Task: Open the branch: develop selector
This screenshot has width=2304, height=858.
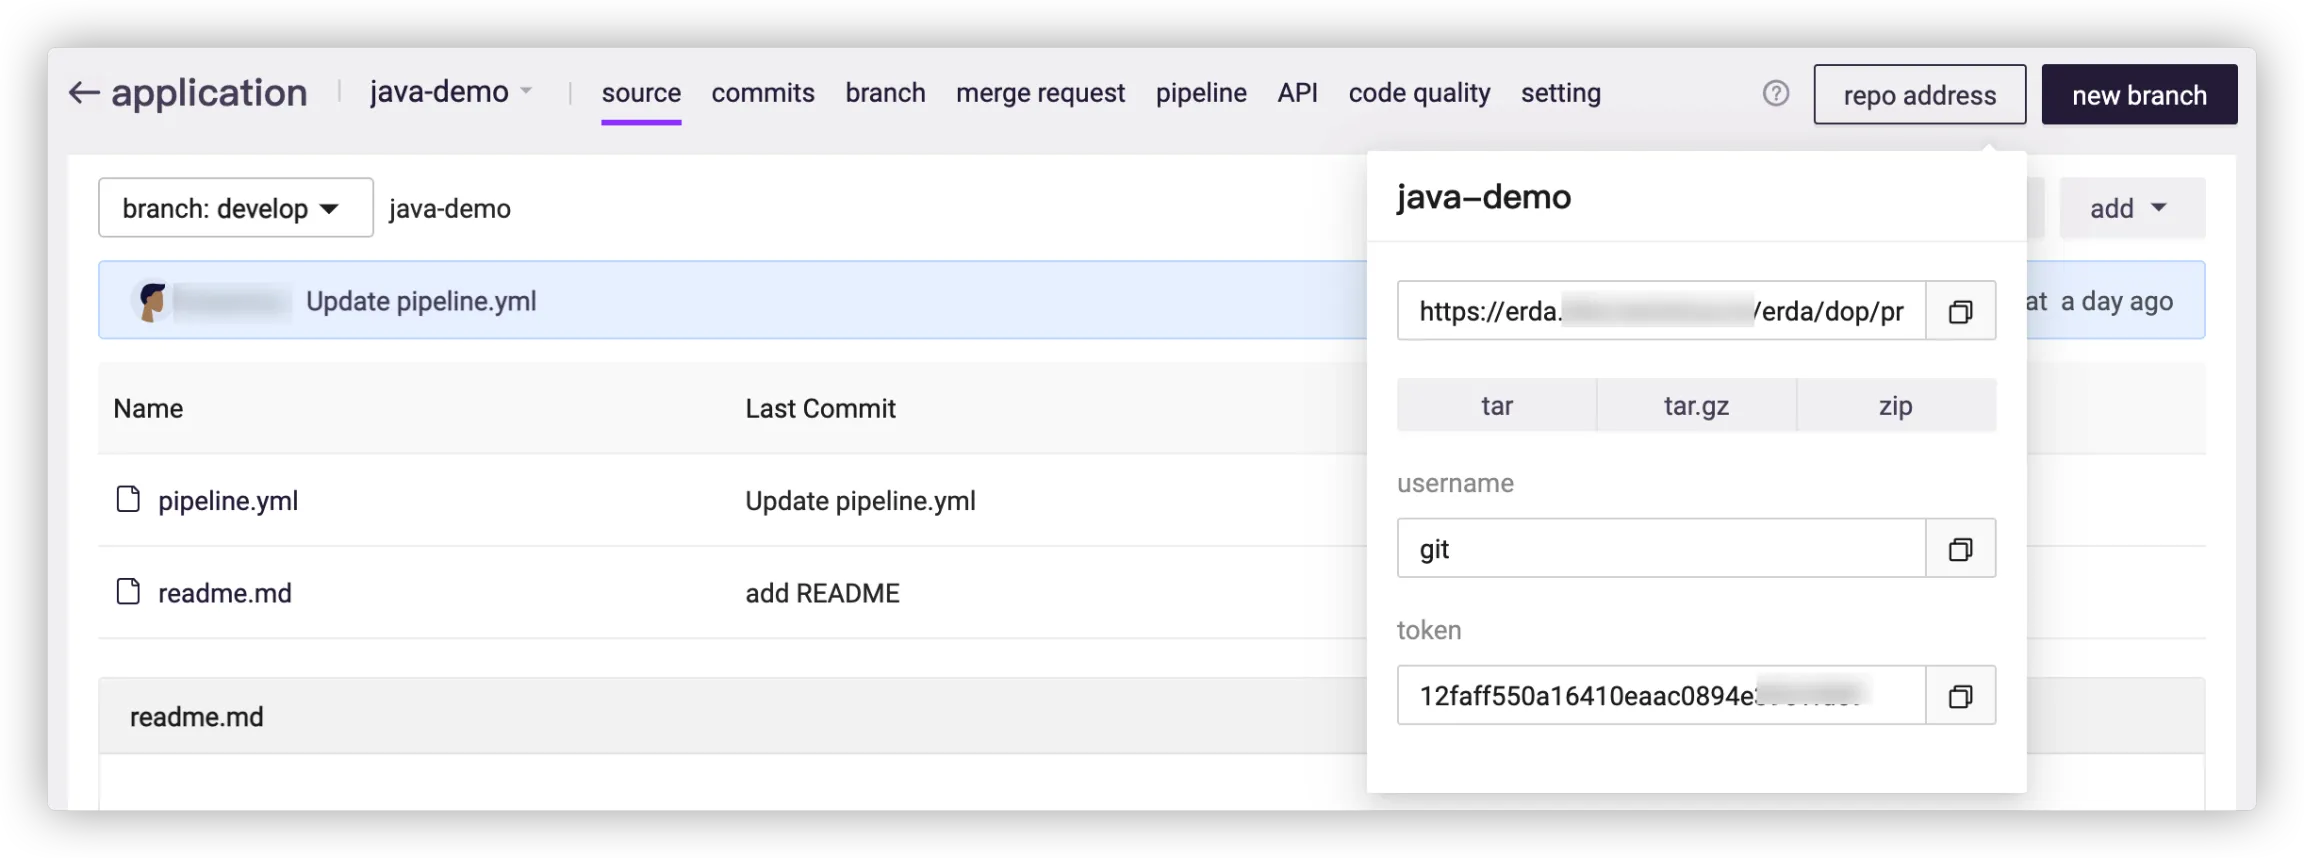Action: click(235, 208)
